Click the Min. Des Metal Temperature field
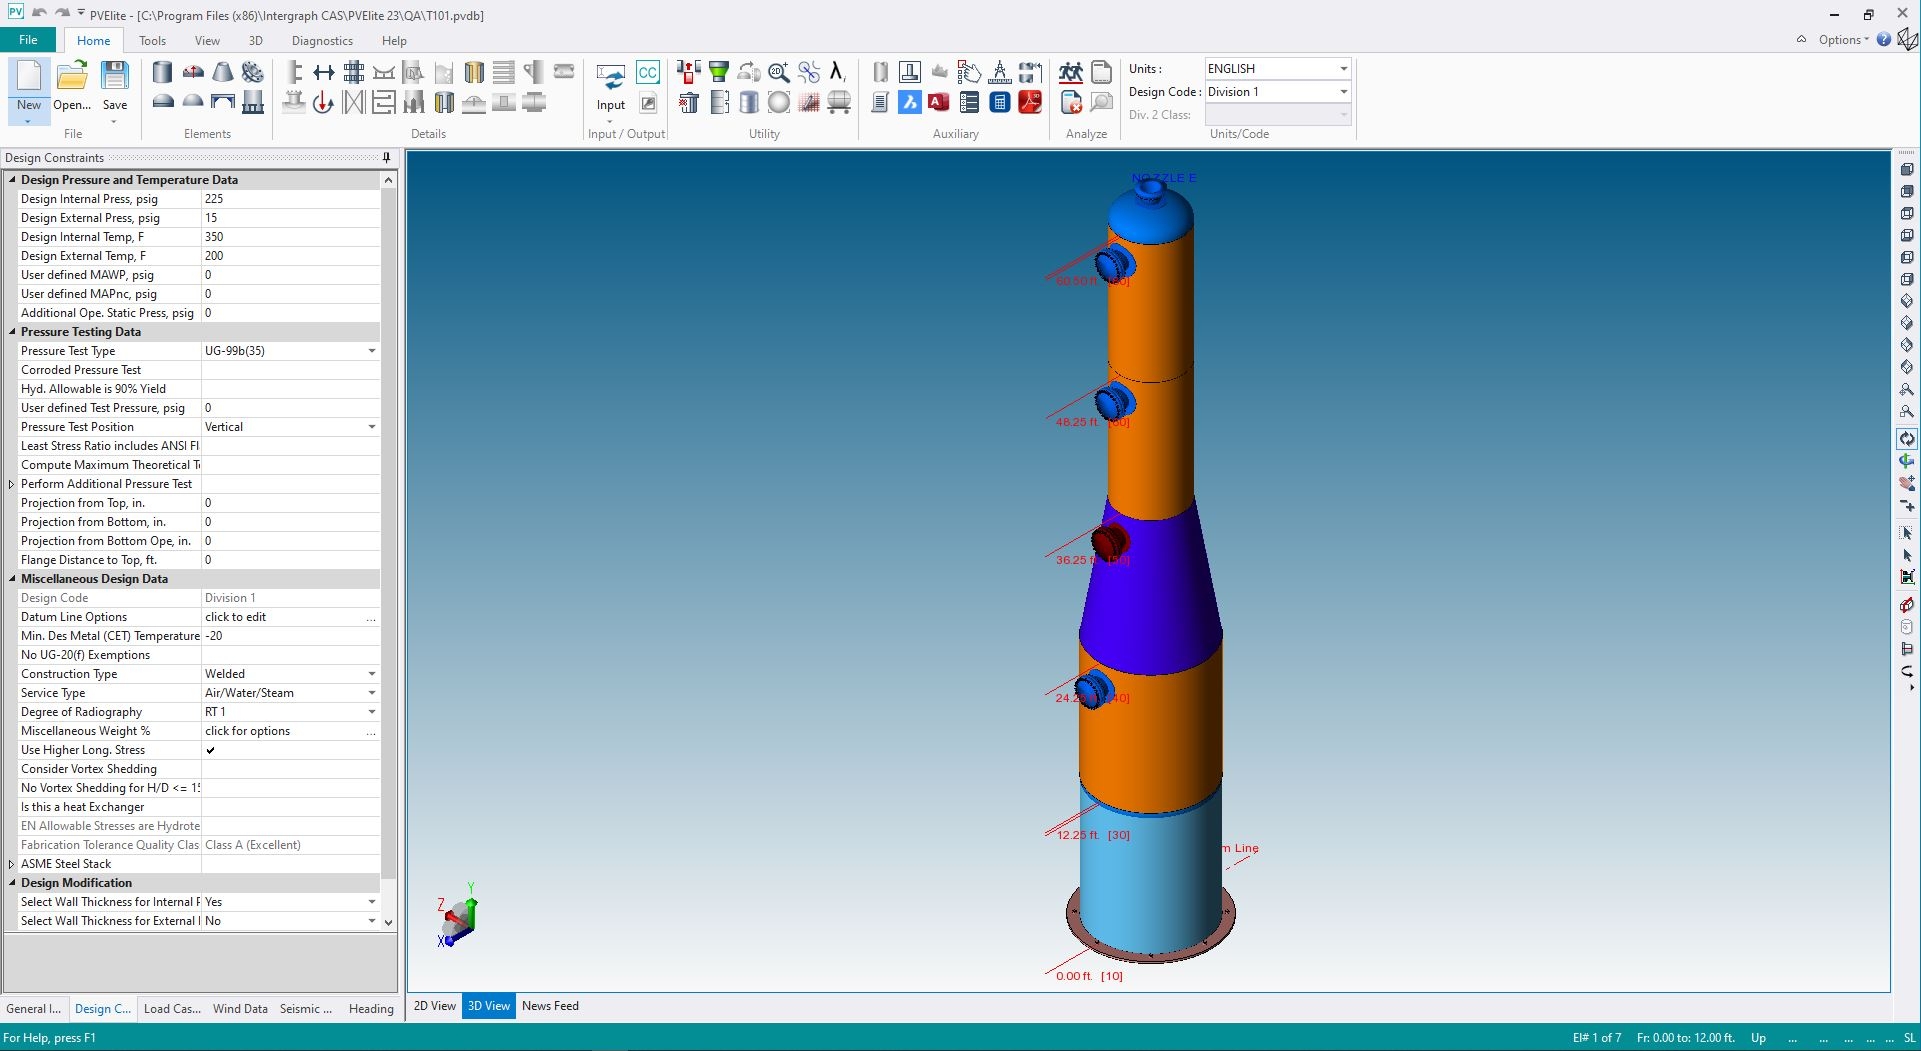The image size is (1921, 1051). 291,636
